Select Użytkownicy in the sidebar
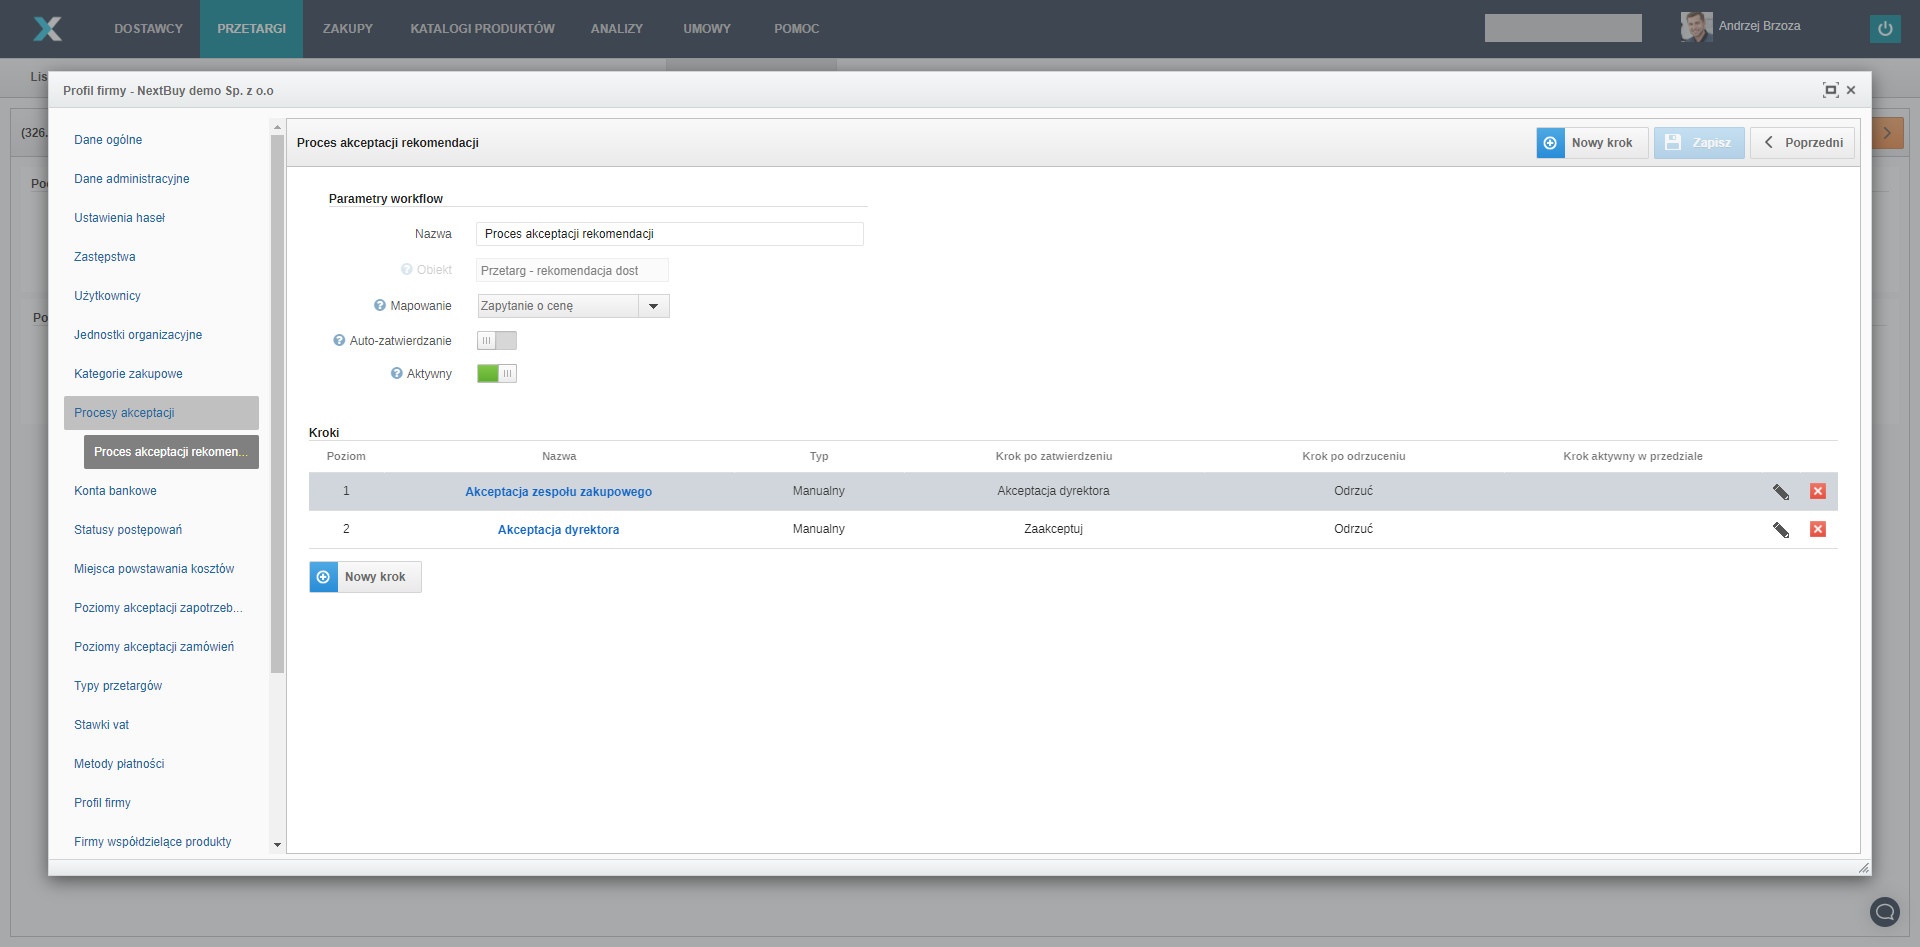The height and width of the screenshot is (947, 1920). [107, 296]
